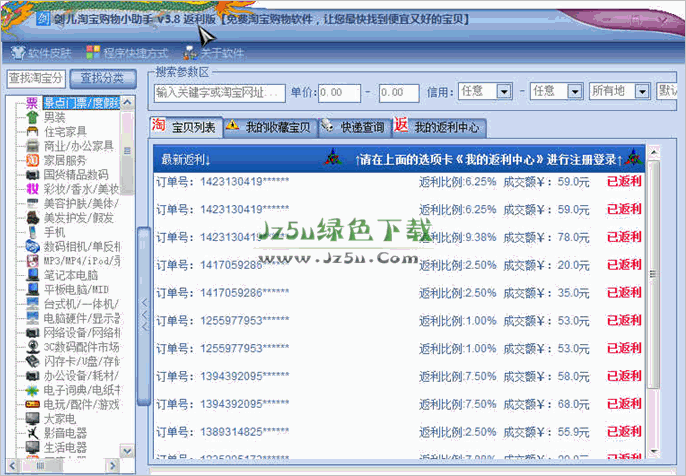The height and width of the screenshot is (476, 686).
Task: Select the 景点门票/度假 tree item
Action: [81, 103]
